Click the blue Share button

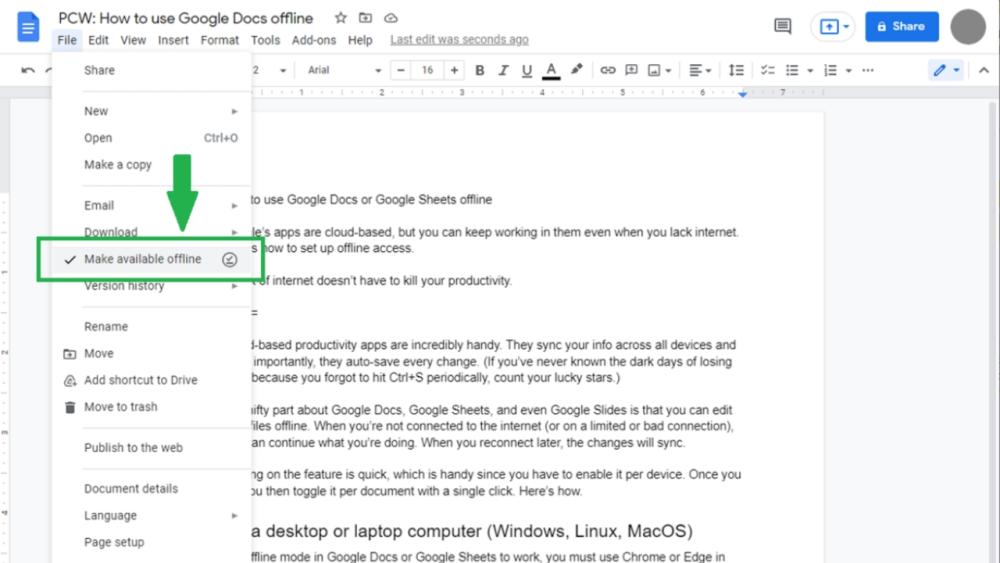(902, 27)
